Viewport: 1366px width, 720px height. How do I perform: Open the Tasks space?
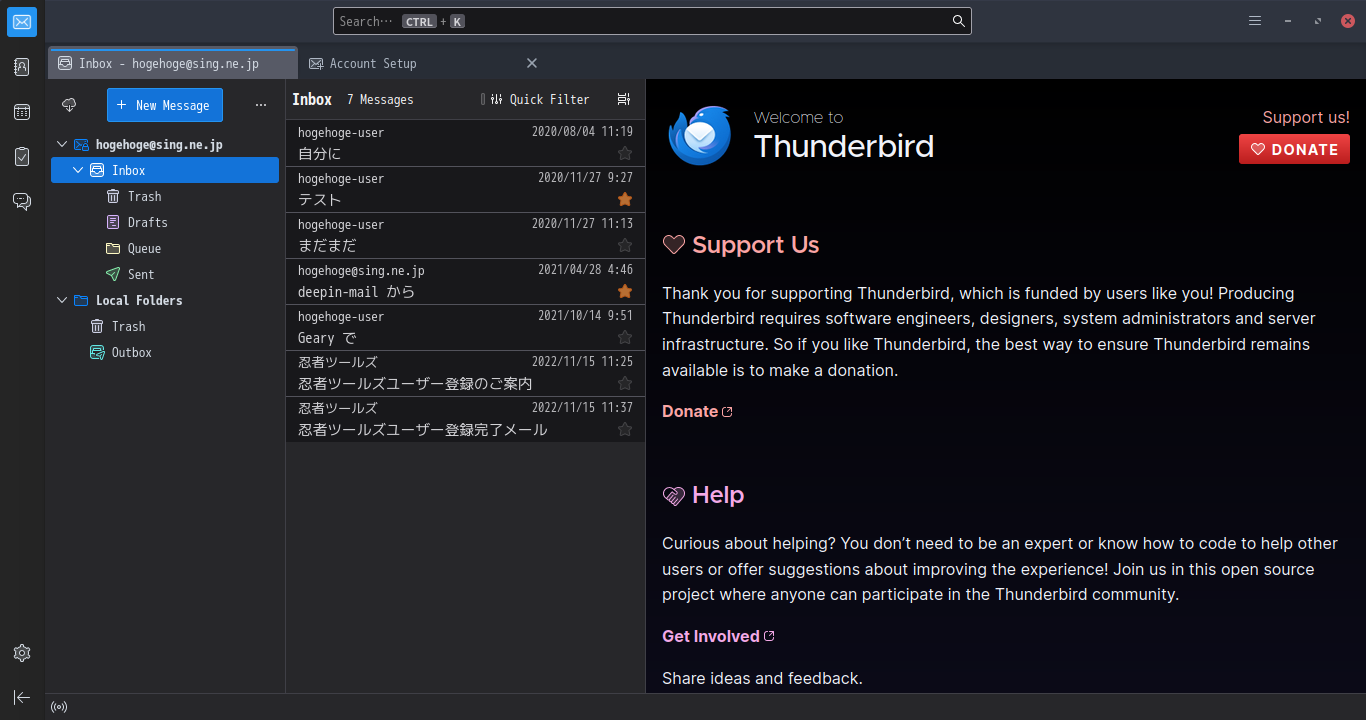(x=22, y=157)
